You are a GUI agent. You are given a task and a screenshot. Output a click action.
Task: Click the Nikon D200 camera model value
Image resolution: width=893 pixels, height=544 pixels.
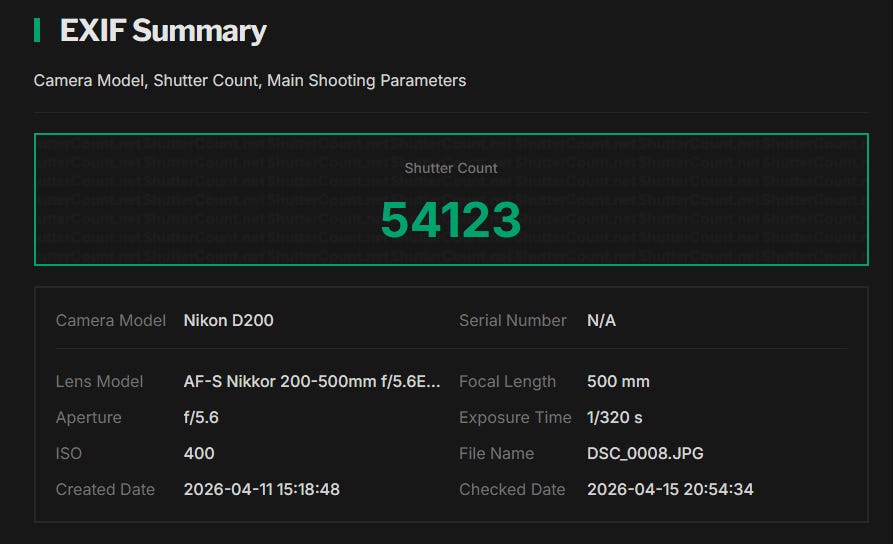tap(229, 320)
